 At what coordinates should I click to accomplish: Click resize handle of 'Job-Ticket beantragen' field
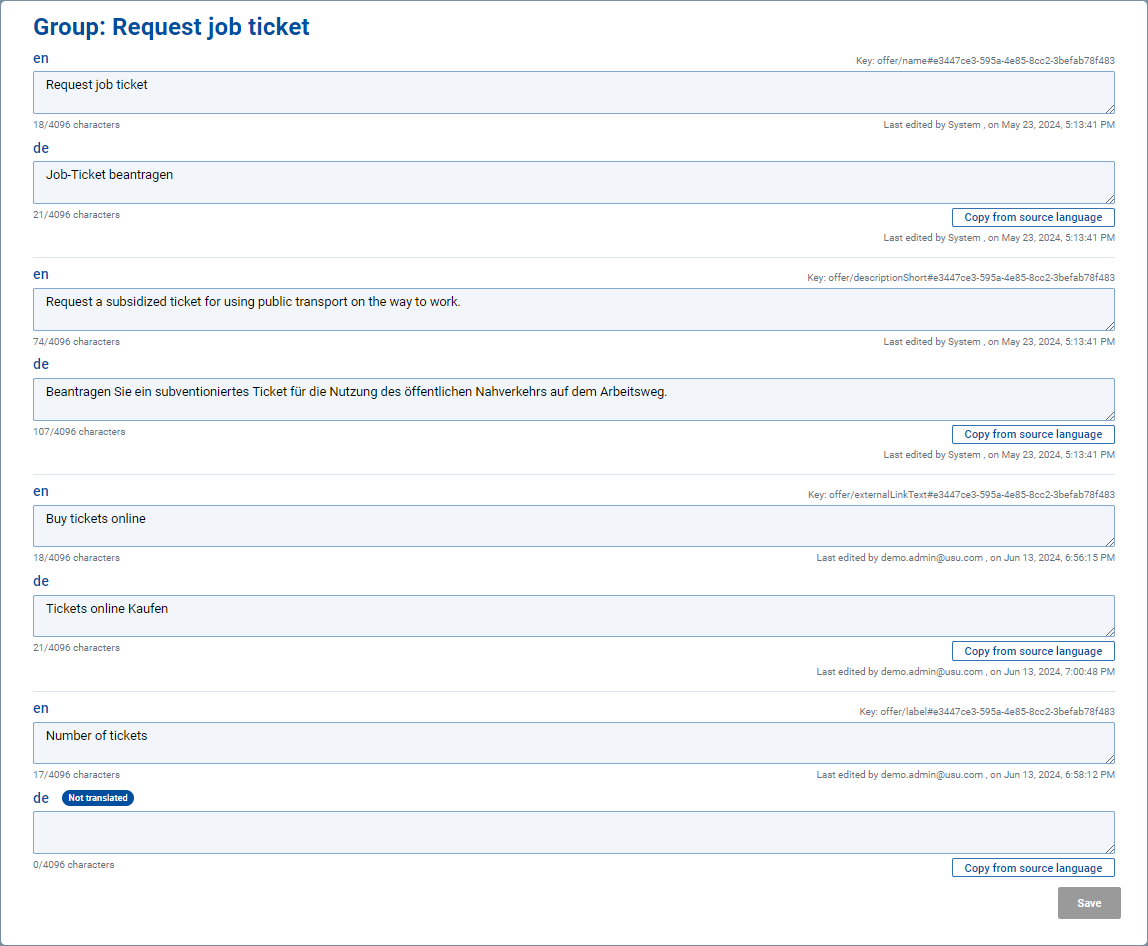point(1109,198)
